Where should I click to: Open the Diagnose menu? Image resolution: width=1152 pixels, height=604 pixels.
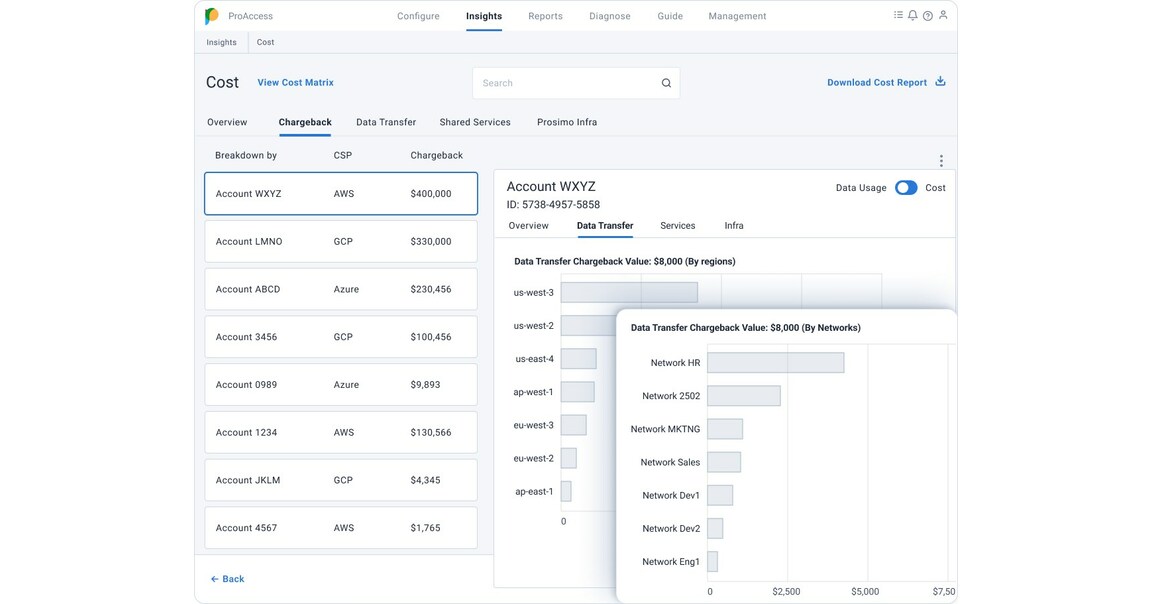[x=610, y=14]
